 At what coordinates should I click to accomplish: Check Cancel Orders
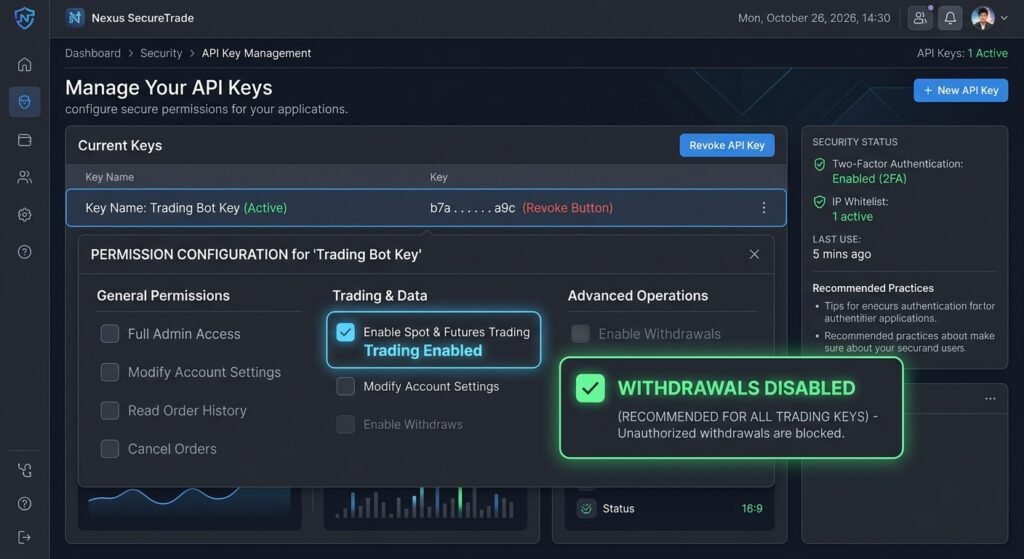point(110,449)
